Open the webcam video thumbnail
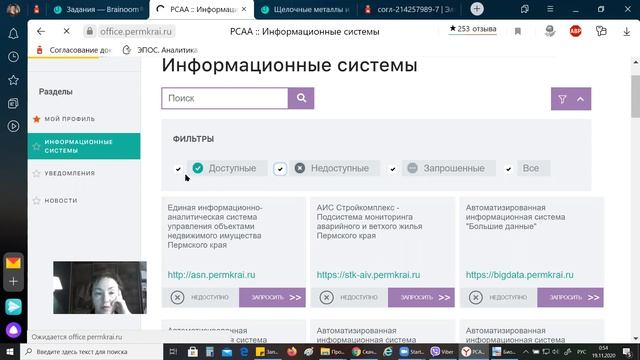This screenshot has width=640, height=360. pos(100,288)
